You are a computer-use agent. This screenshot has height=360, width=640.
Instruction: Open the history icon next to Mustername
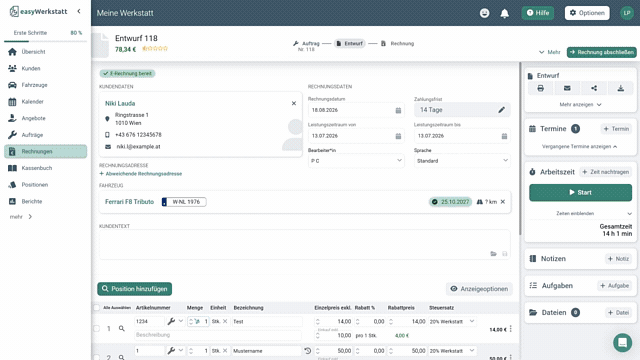click(x=308, y=351)
